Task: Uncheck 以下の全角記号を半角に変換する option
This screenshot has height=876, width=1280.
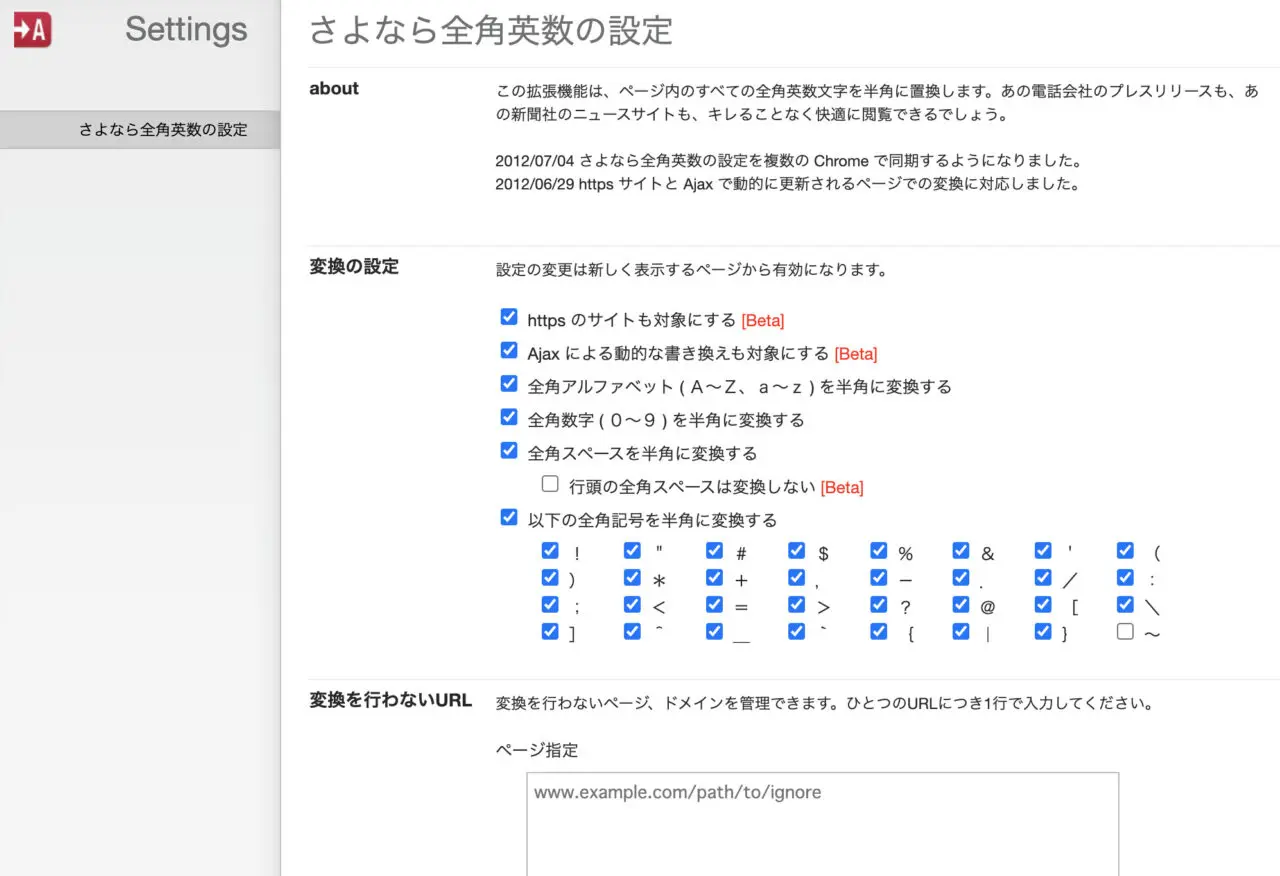Action: point(509,516)
